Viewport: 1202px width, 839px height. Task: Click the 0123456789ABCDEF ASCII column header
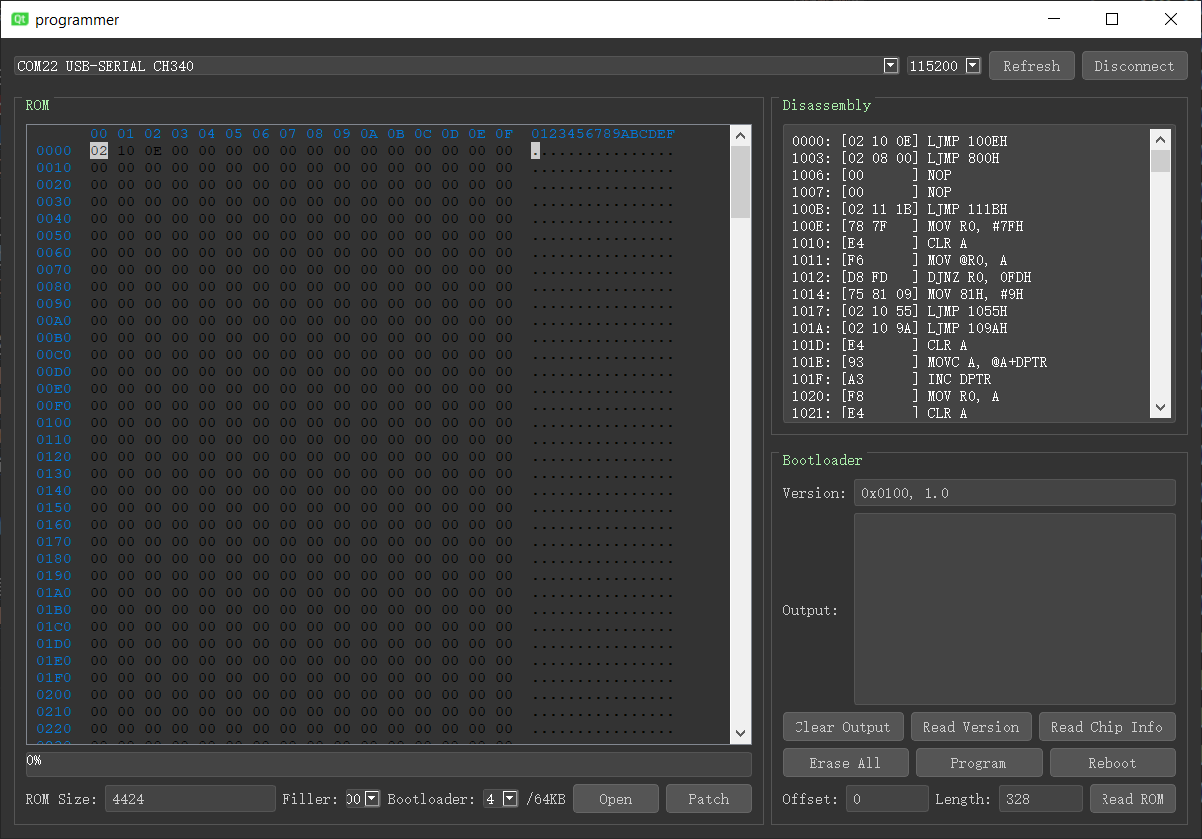tap(603, 134)
